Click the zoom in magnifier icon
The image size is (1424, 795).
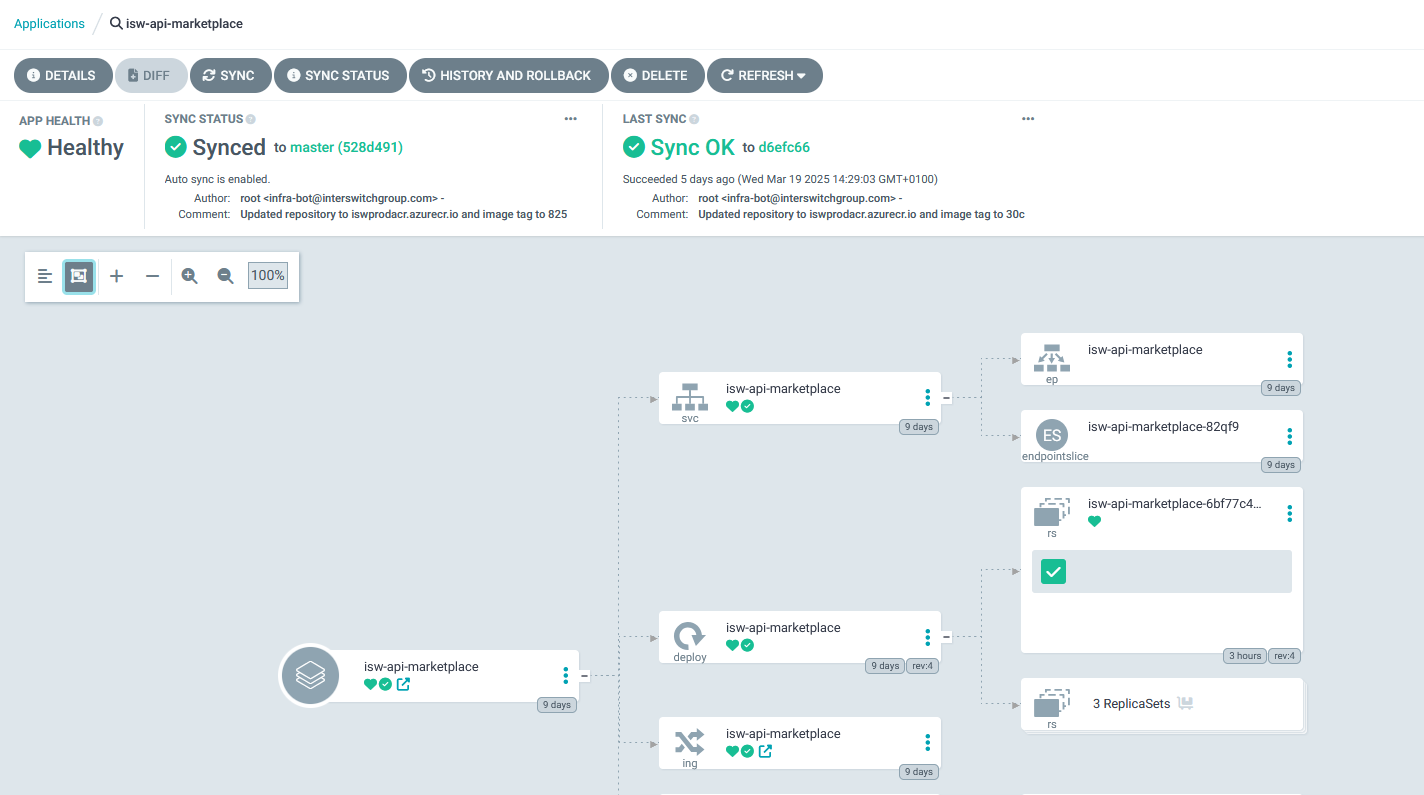(189, 276)
